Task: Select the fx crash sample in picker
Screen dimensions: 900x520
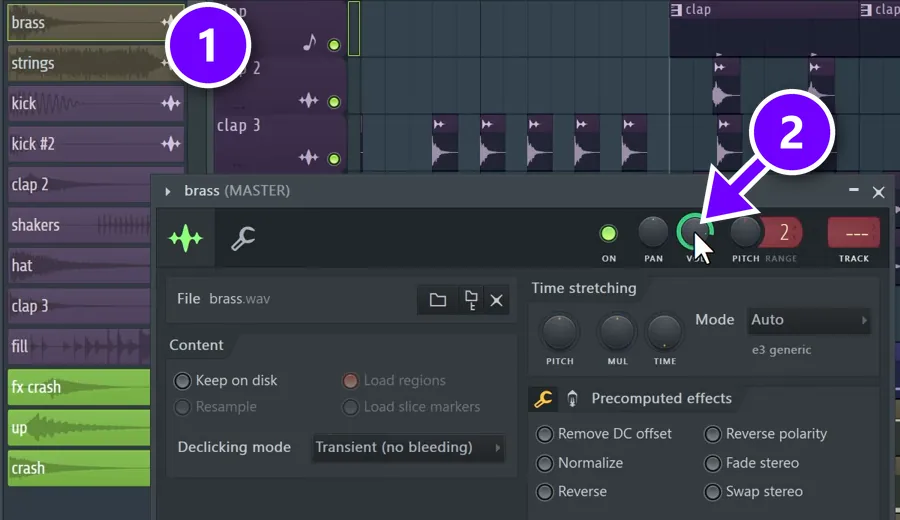Action: click(79, 387)
